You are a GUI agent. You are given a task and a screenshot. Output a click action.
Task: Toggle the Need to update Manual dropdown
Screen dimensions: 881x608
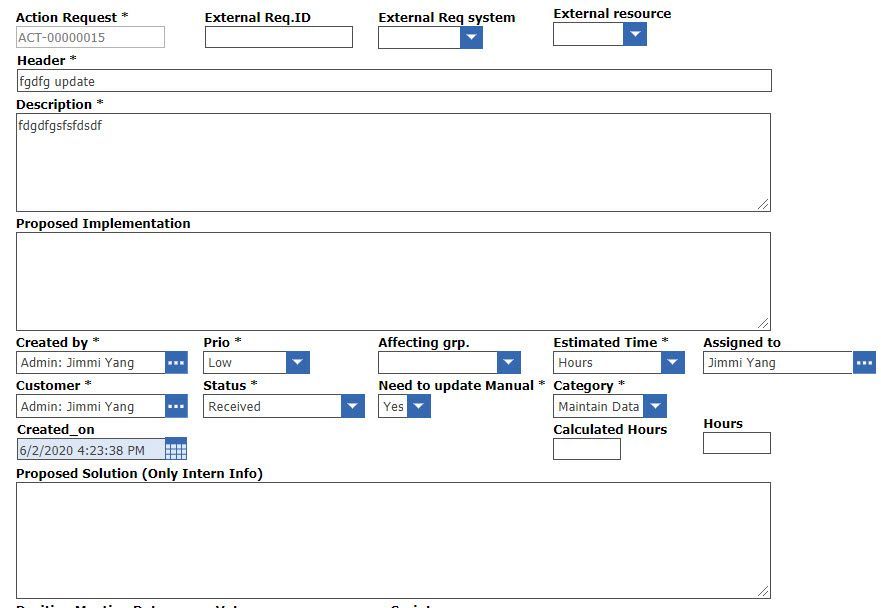click(419, 407)
